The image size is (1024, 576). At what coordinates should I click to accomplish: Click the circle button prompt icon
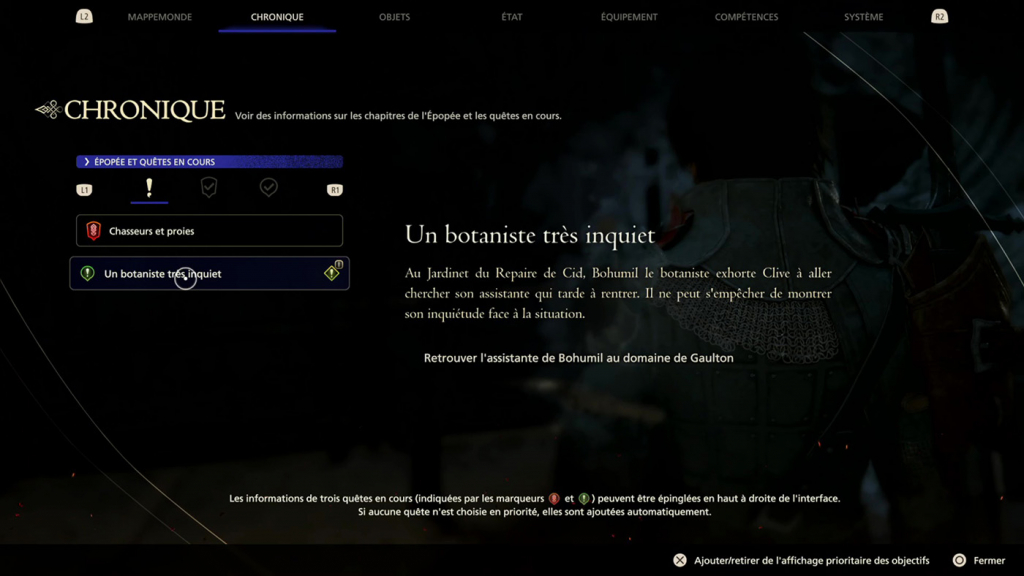point(959,560)
